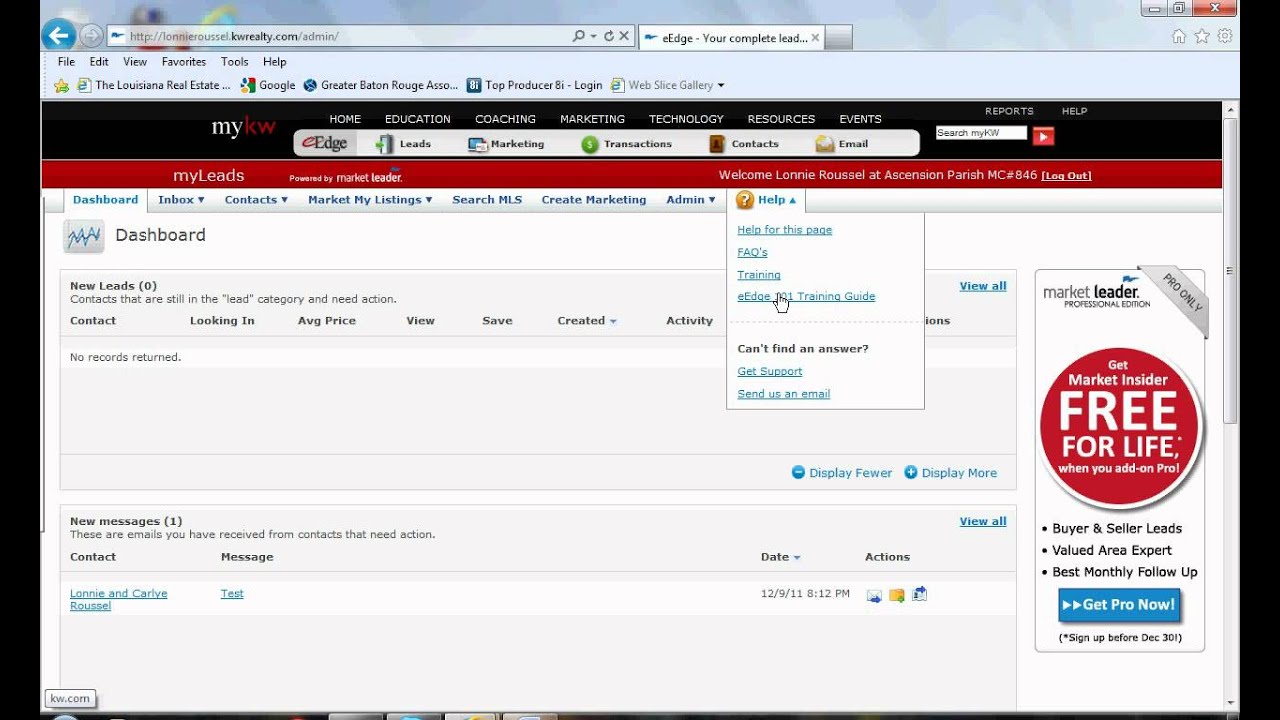The width and height of the screenshot is (1280, 720).
Task: Open the Leads section icon
Action: pos(384,144)
